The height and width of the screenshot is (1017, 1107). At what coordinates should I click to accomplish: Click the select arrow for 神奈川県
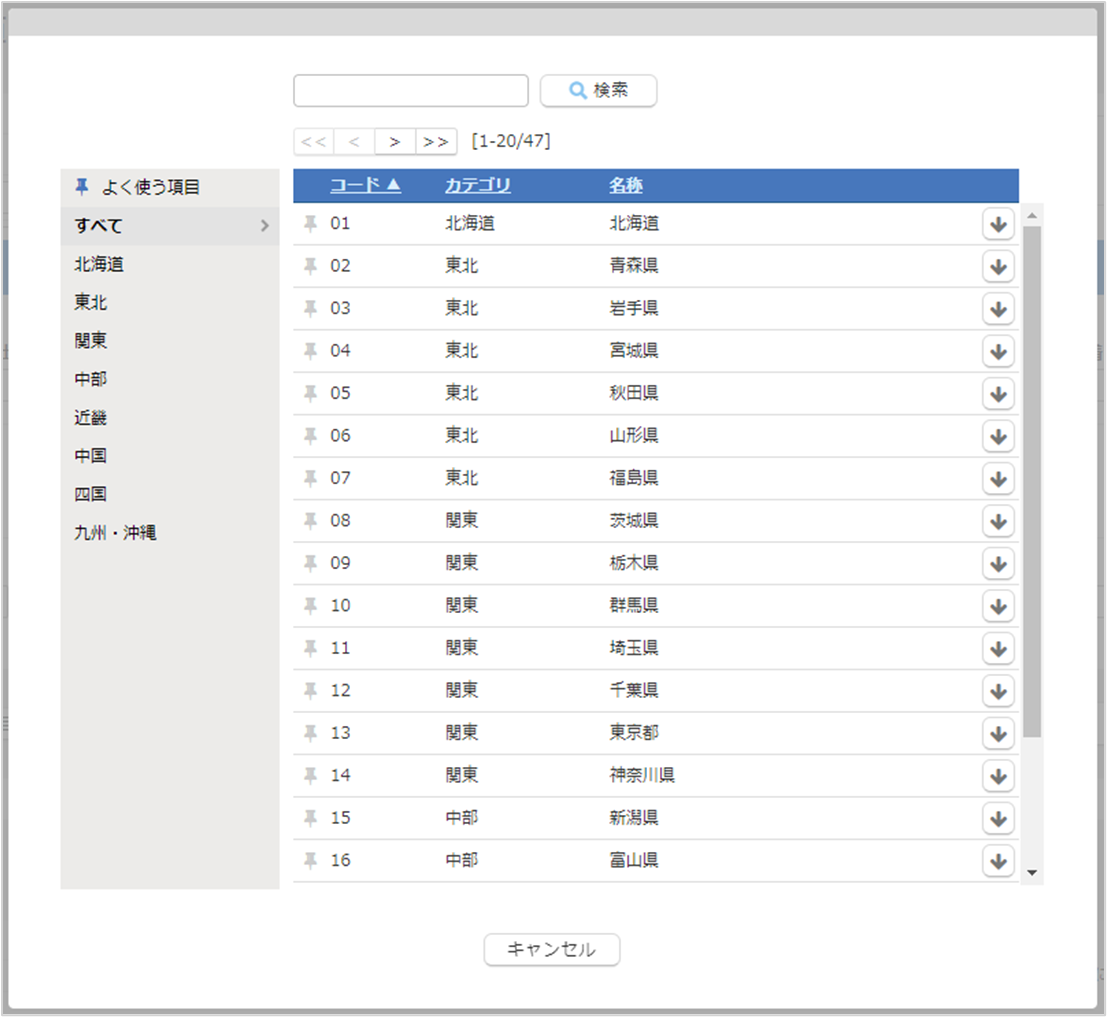coord(997,776)
